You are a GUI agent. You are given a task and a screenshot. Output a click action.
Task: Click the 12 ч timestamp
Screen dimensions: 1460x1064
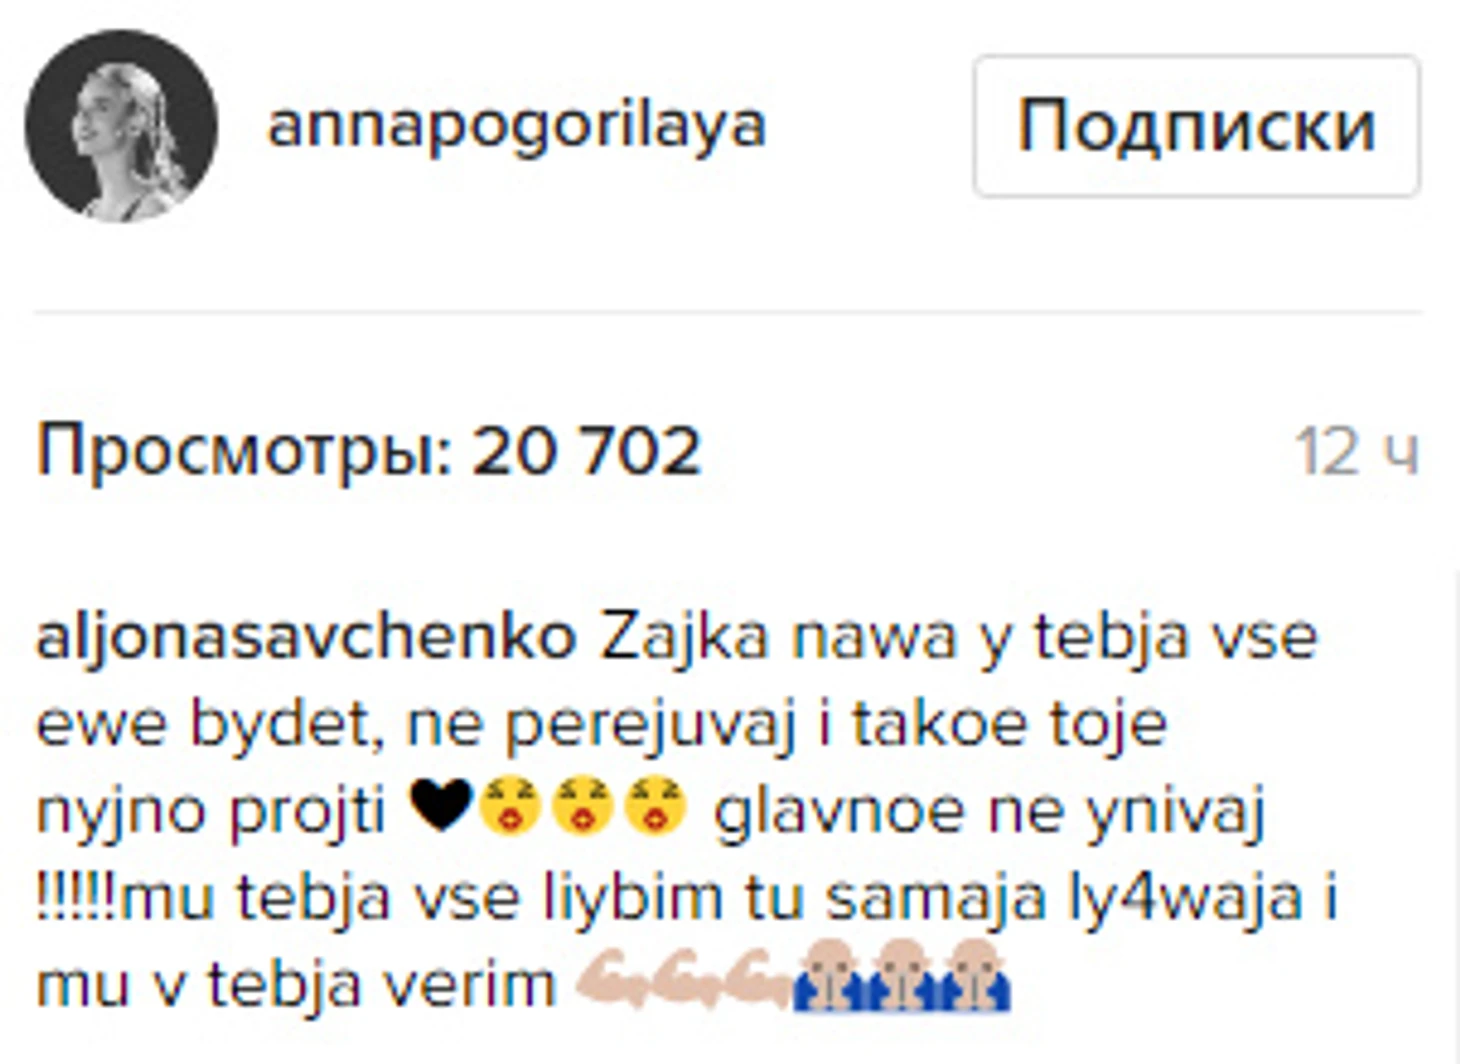pos(1357,452)
